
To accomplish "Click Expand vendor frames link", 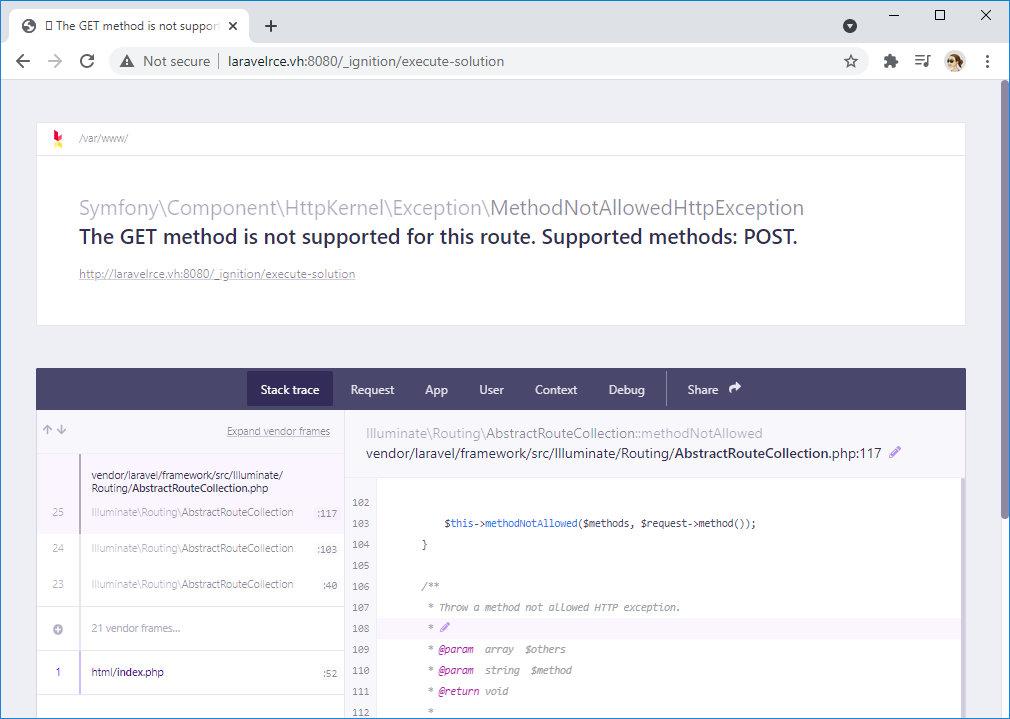I will 278,432.
